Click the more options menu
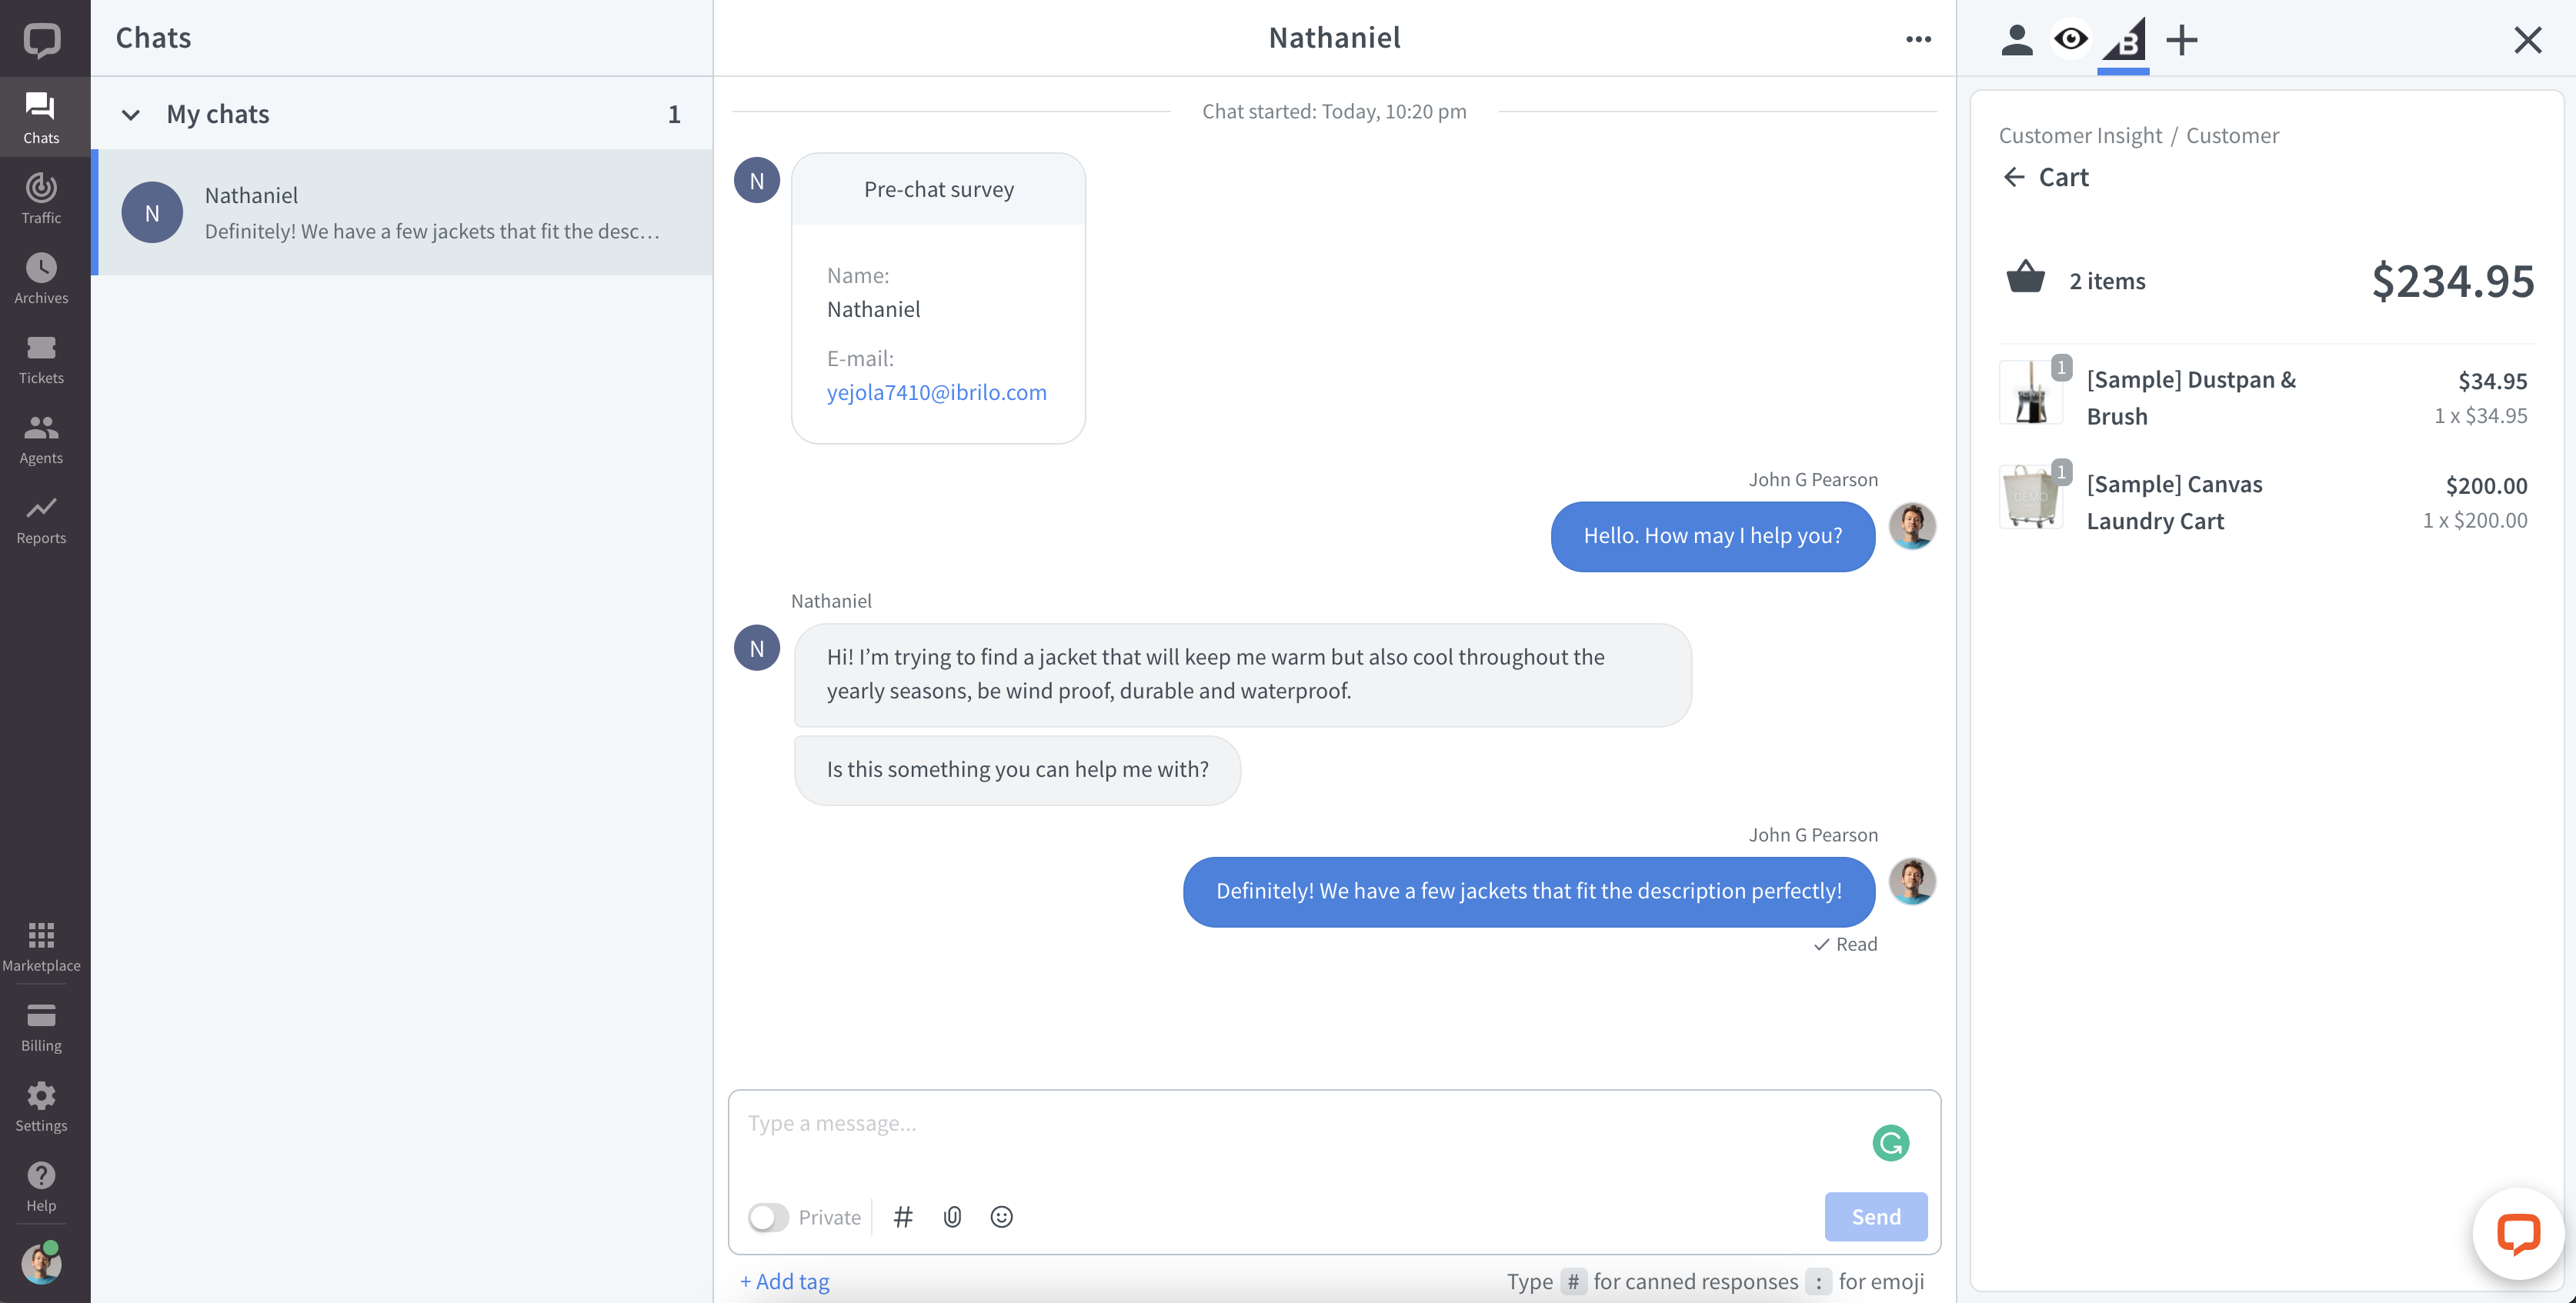 point(1920,38)
